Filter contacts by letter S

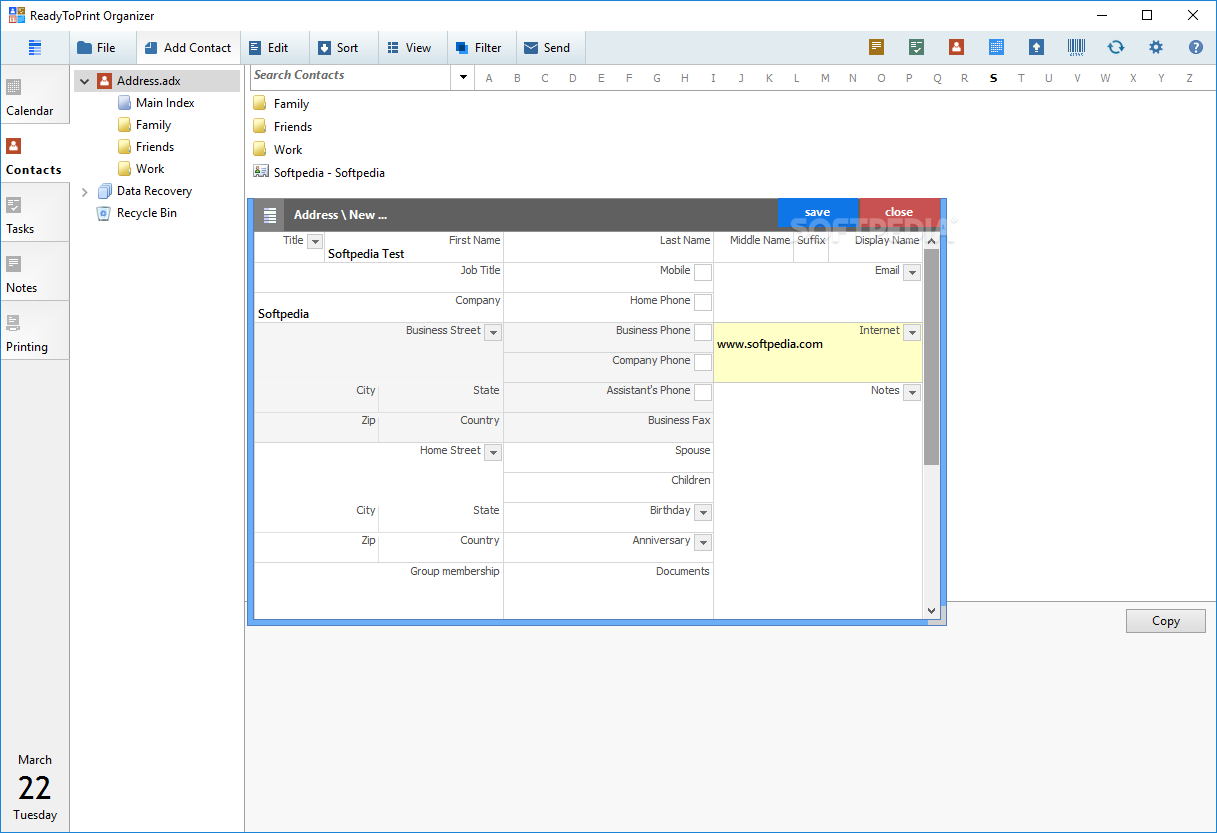pyautogui.click(x=993, y=78)
